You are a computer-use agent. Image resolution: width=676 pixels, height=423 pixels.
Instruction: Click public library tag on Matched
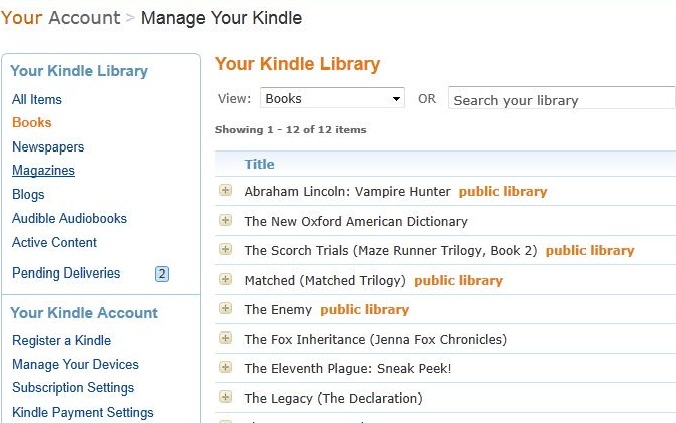pos(458,281)
